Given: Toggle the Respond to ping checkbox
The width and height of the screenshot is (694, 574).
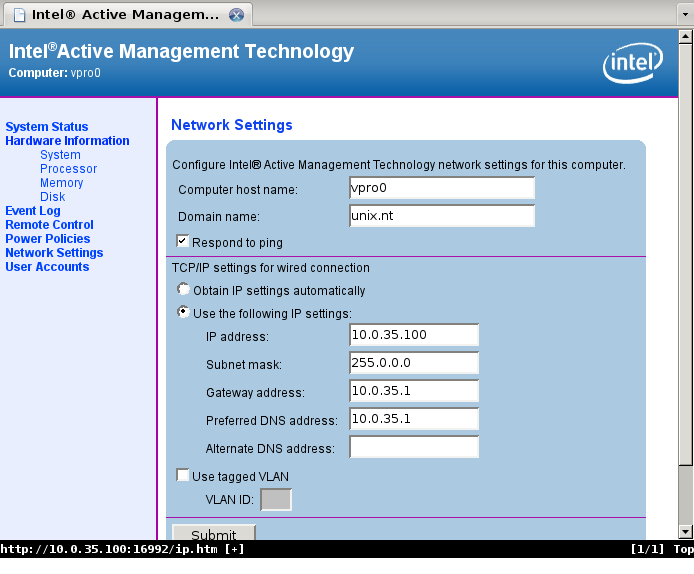Looking at the screenshot, I should [x=182, y=241].
